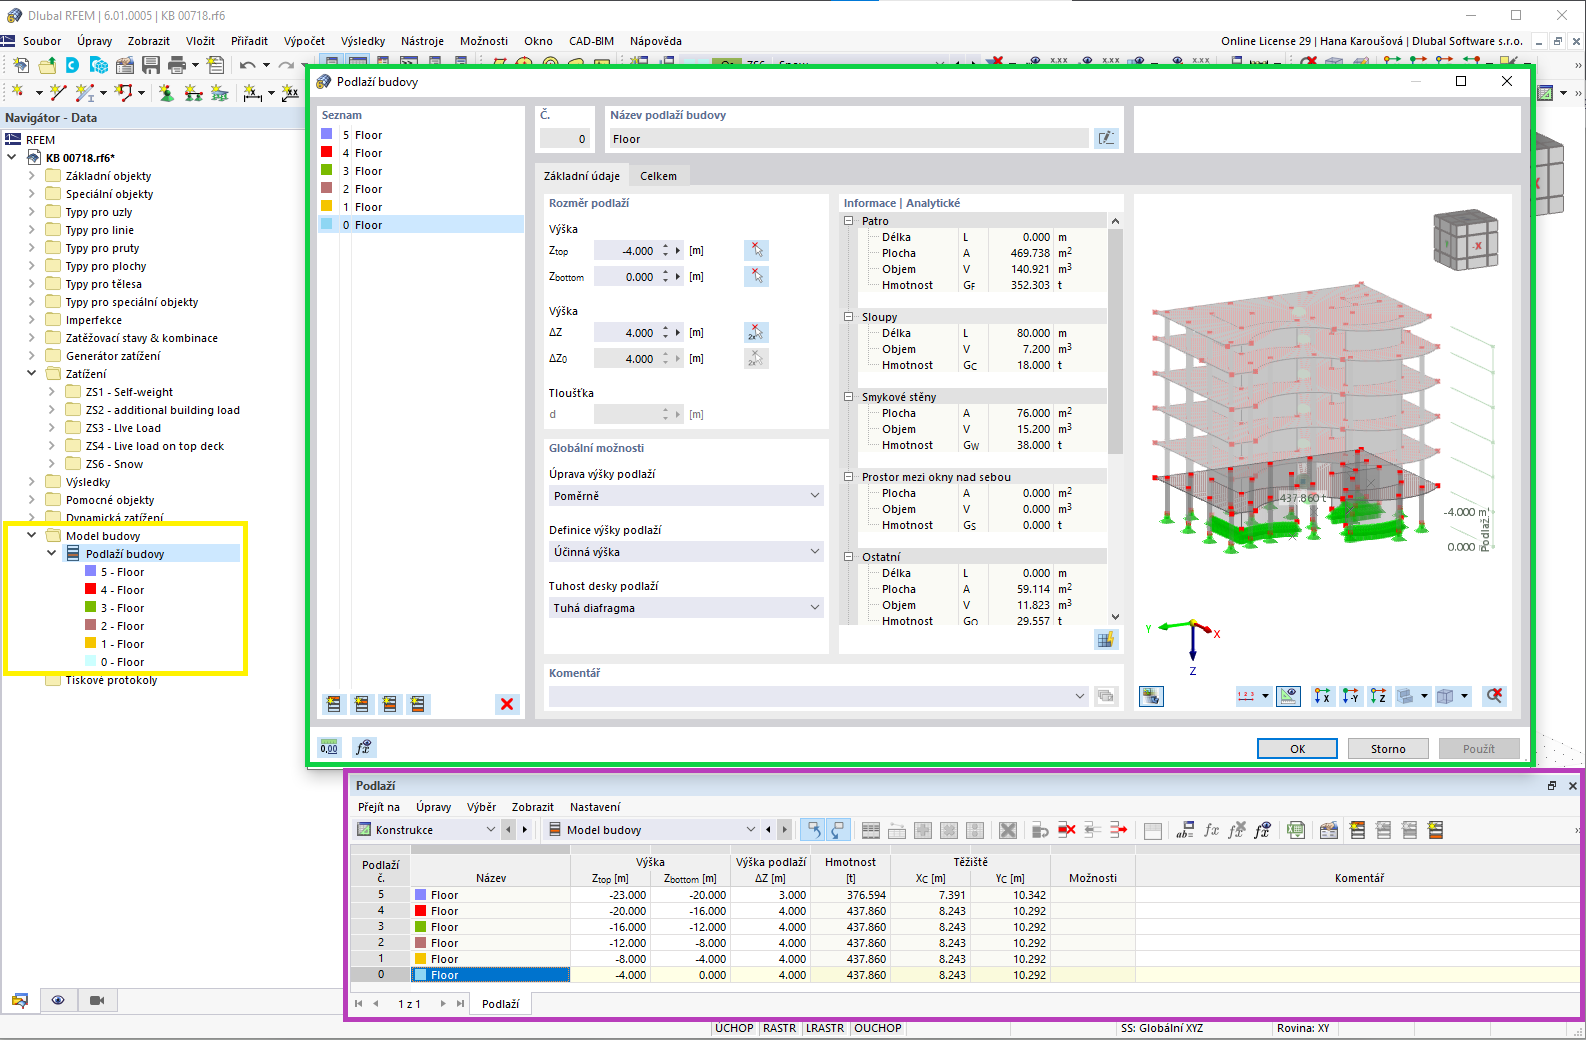
Task: Click the edit name icon beside Floor field
Action: pyautogui.click(x=1106, y=139)
